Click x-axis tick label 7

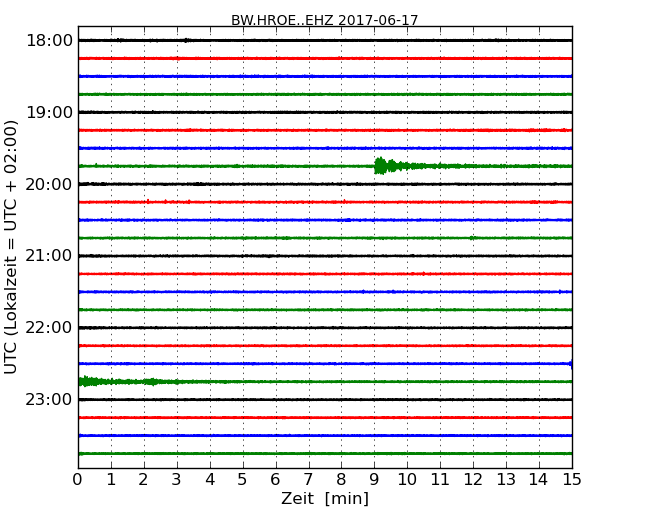click(x=308, y=480)
